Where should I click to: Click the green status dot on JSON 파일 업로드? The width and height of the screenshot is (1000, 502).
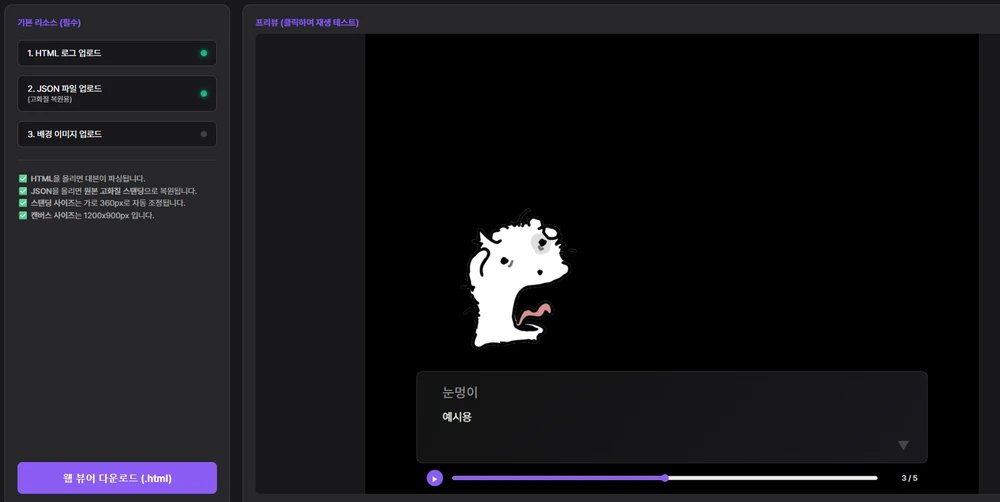pos(203,94)
